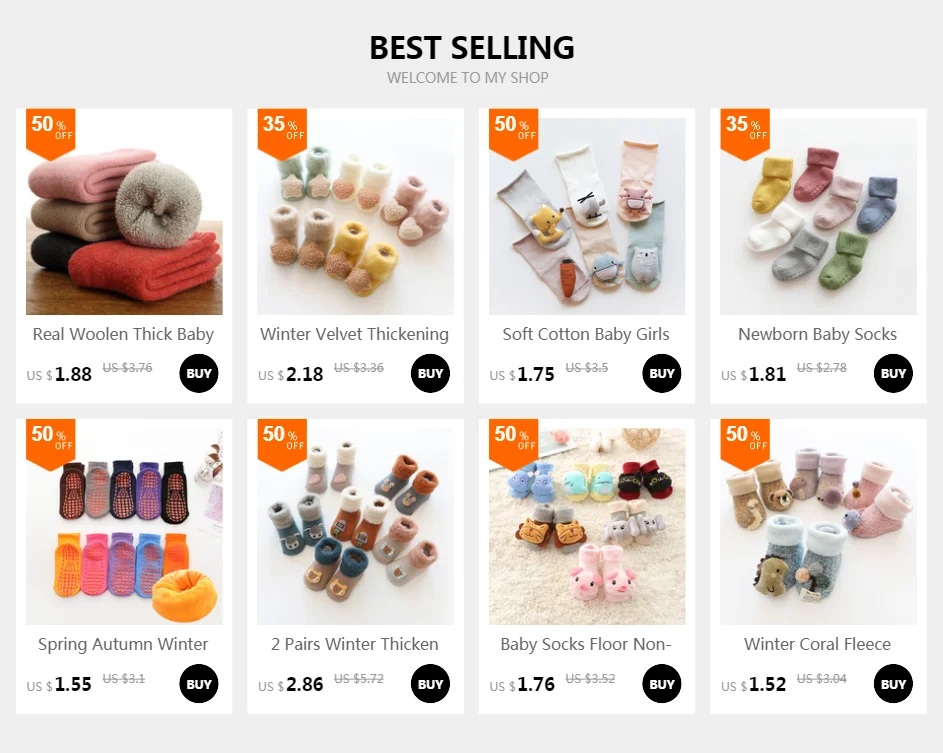Open the 2 Pairs Winter Thicken title link
The height and width of the screenshot is (753, 943).
tap(355, 644)
